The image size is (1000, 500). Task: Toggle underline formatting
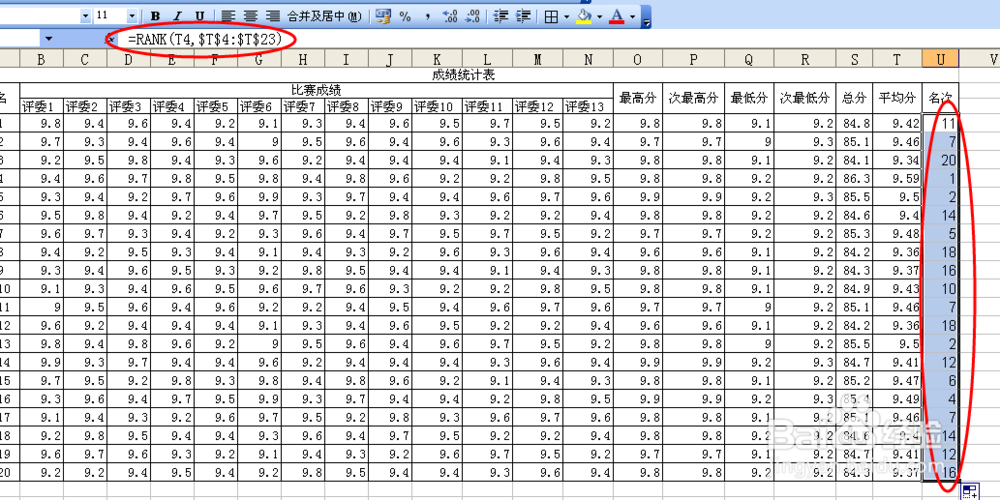pyautogui.click(x=200, y=17)
